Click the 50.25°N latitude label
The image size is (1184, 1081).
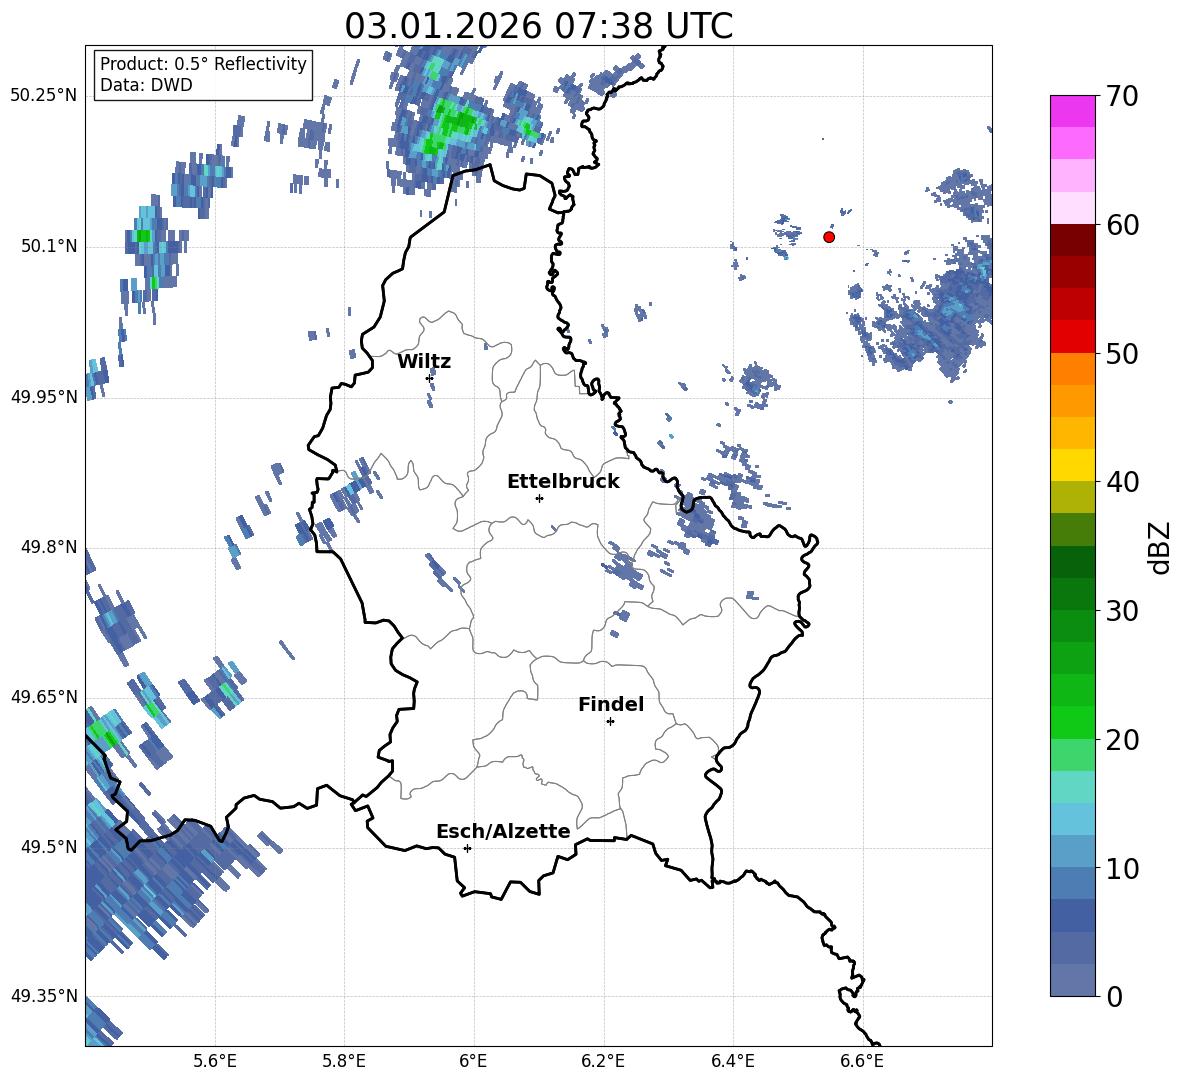[x=44, y=96]
